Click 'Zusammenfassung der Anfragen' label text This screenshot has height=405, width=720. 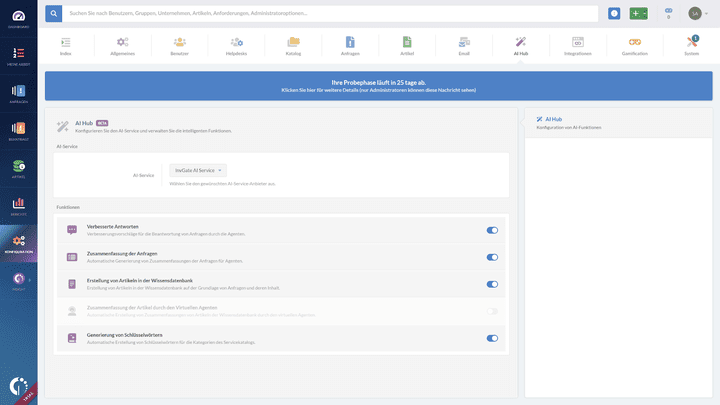pyautogui.click(x=122, y=253)
